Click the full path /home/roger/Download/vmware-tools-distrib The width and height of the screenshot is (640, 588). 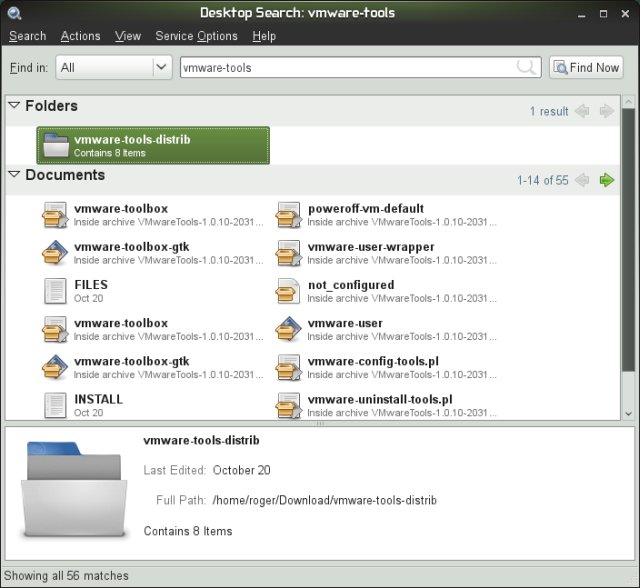point(324,500)
